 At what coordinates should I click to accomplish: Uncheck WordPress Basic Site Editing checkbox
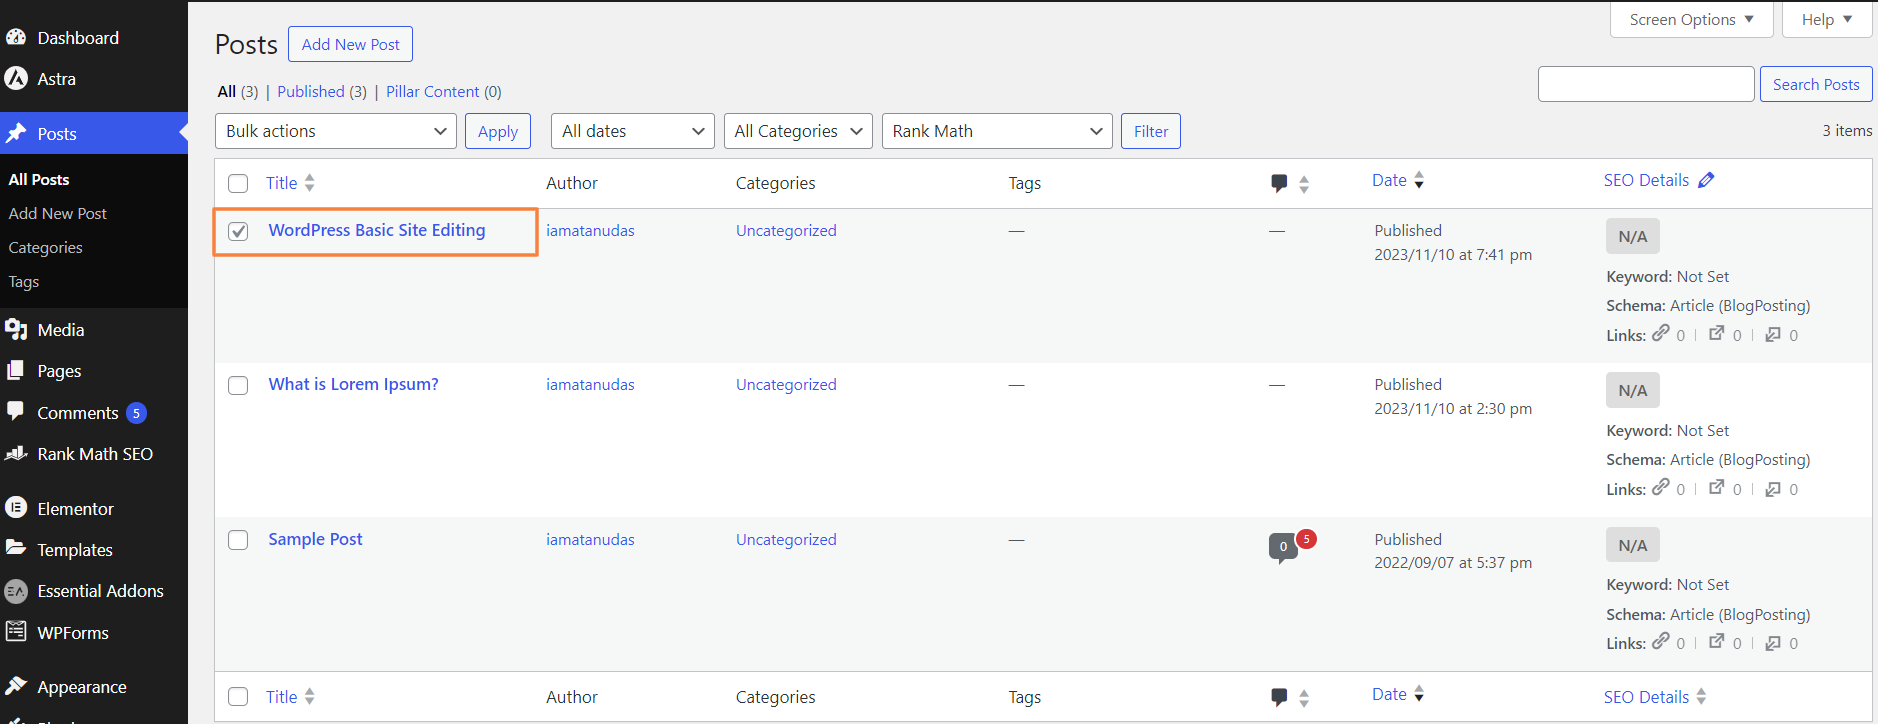238,231
